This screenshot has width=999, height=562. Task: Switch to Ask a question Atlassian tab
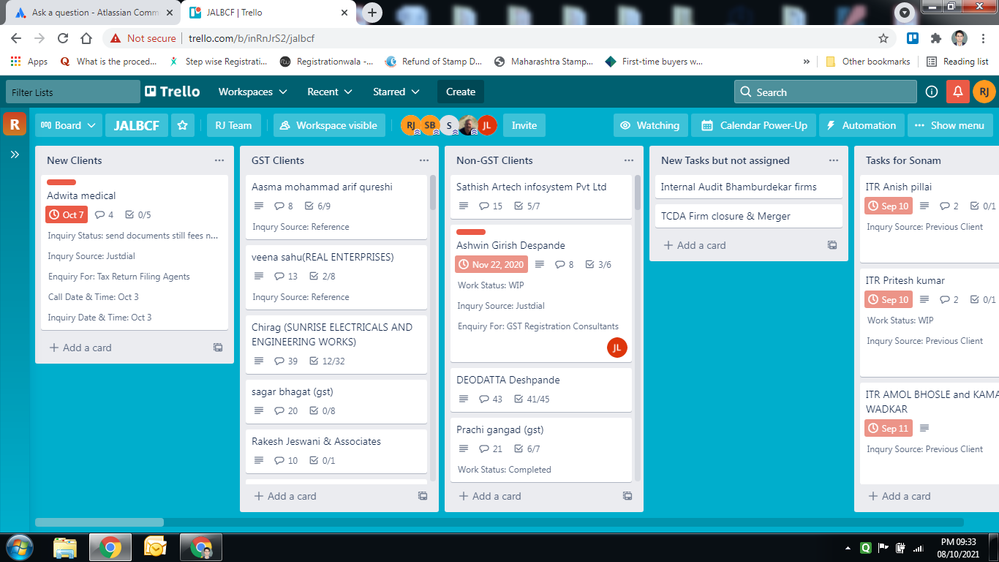coord(94,13)
